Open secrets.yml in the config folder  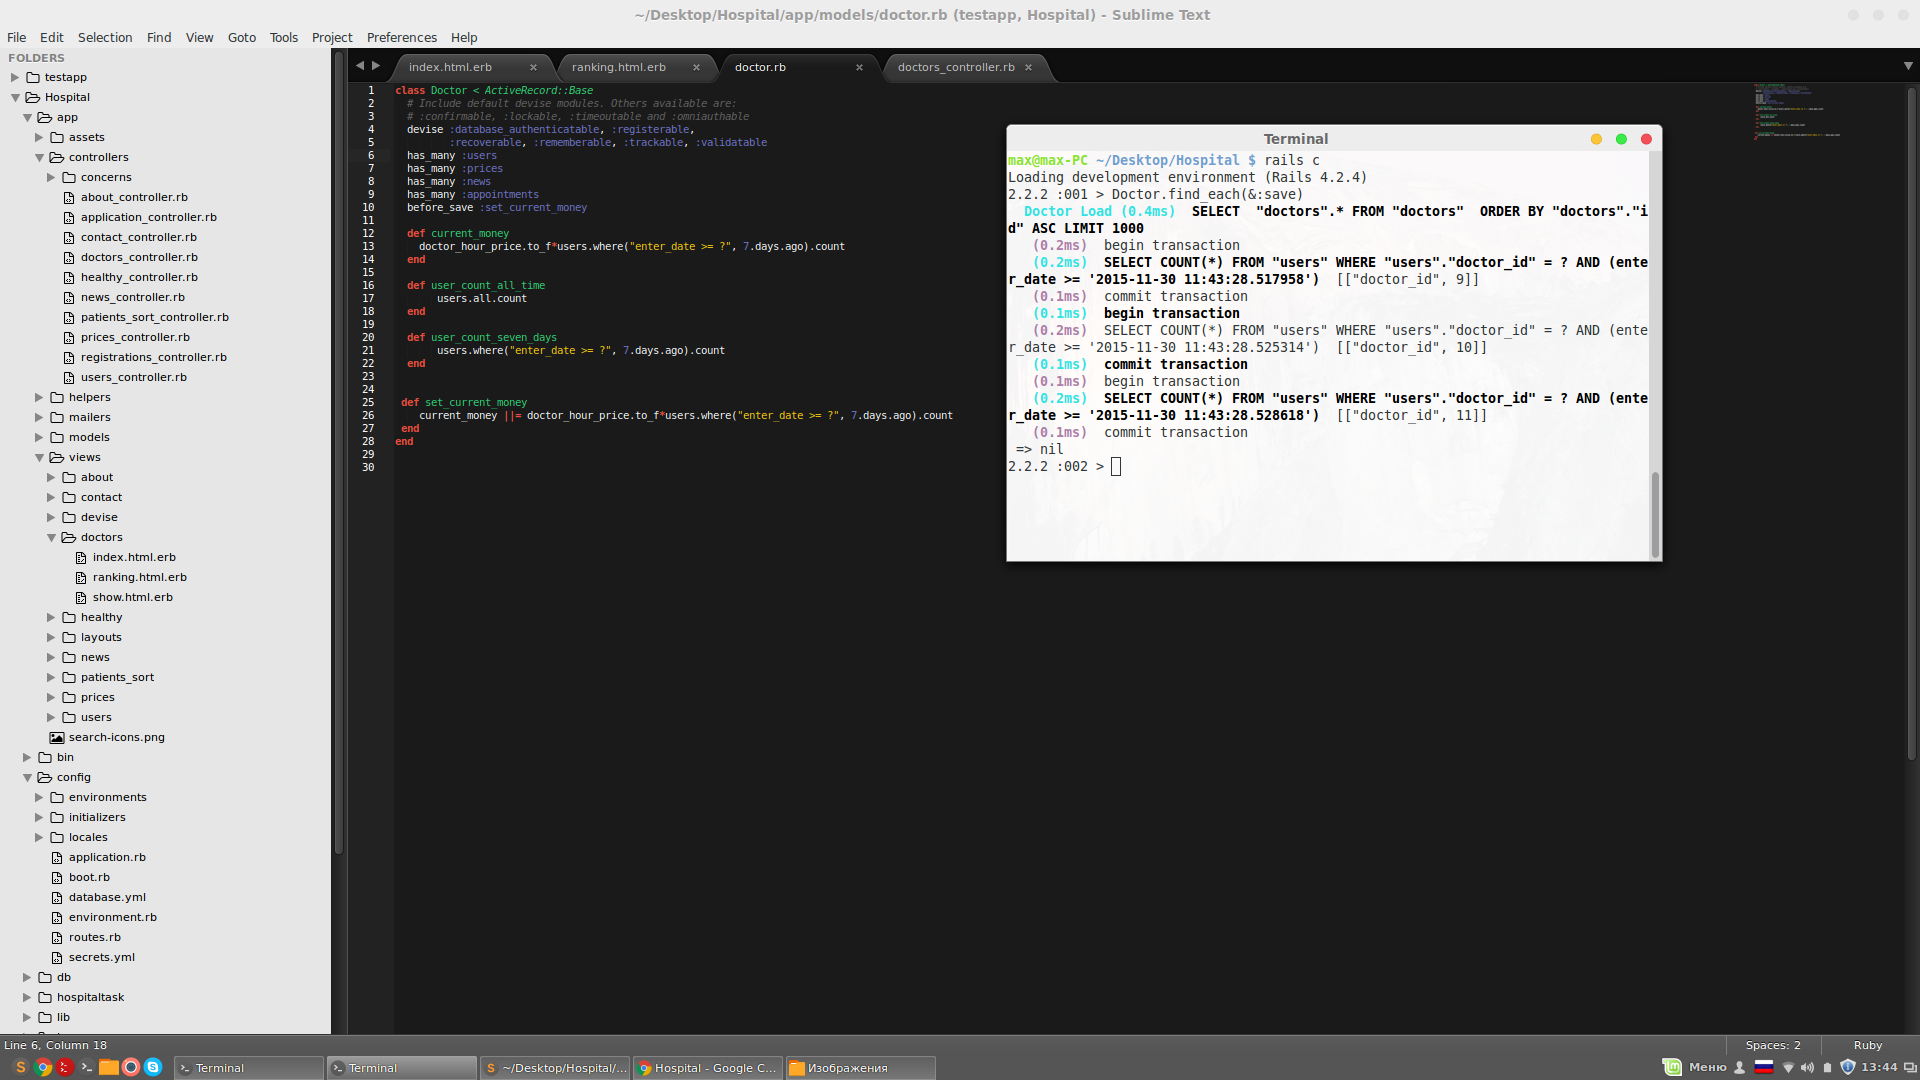click(x=101, y=957)
